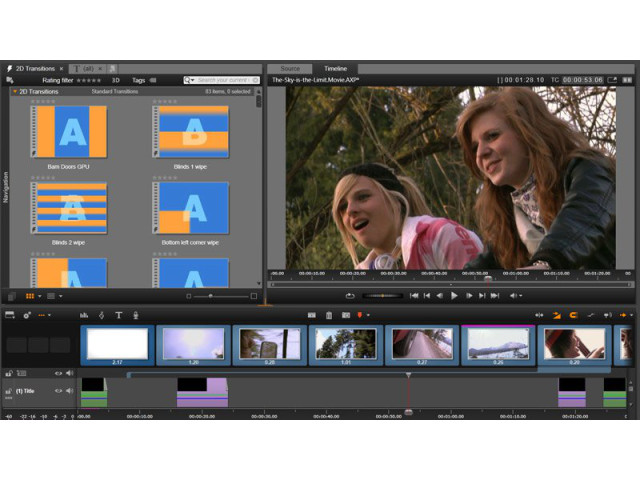Screen dimensions: 640x480
Task: Select storyboard clip labeled 2.17
Action: [118, 345]
